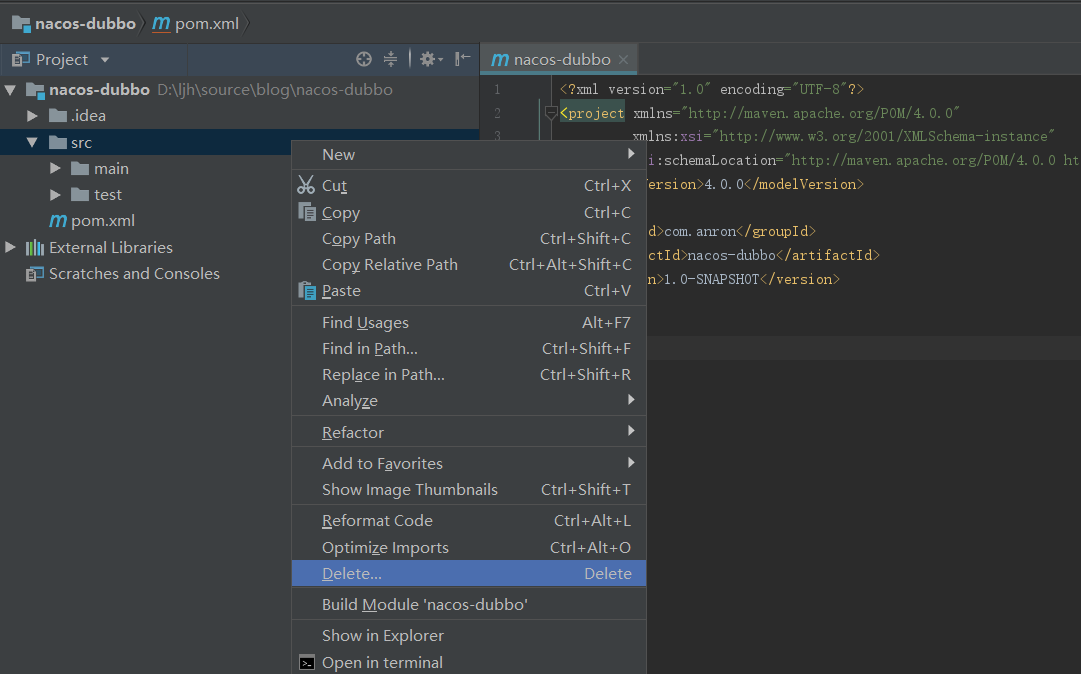Close the nacos-dubbo editor tab
The height and width of the screenshot is (674, 1081).
(623, 60)
